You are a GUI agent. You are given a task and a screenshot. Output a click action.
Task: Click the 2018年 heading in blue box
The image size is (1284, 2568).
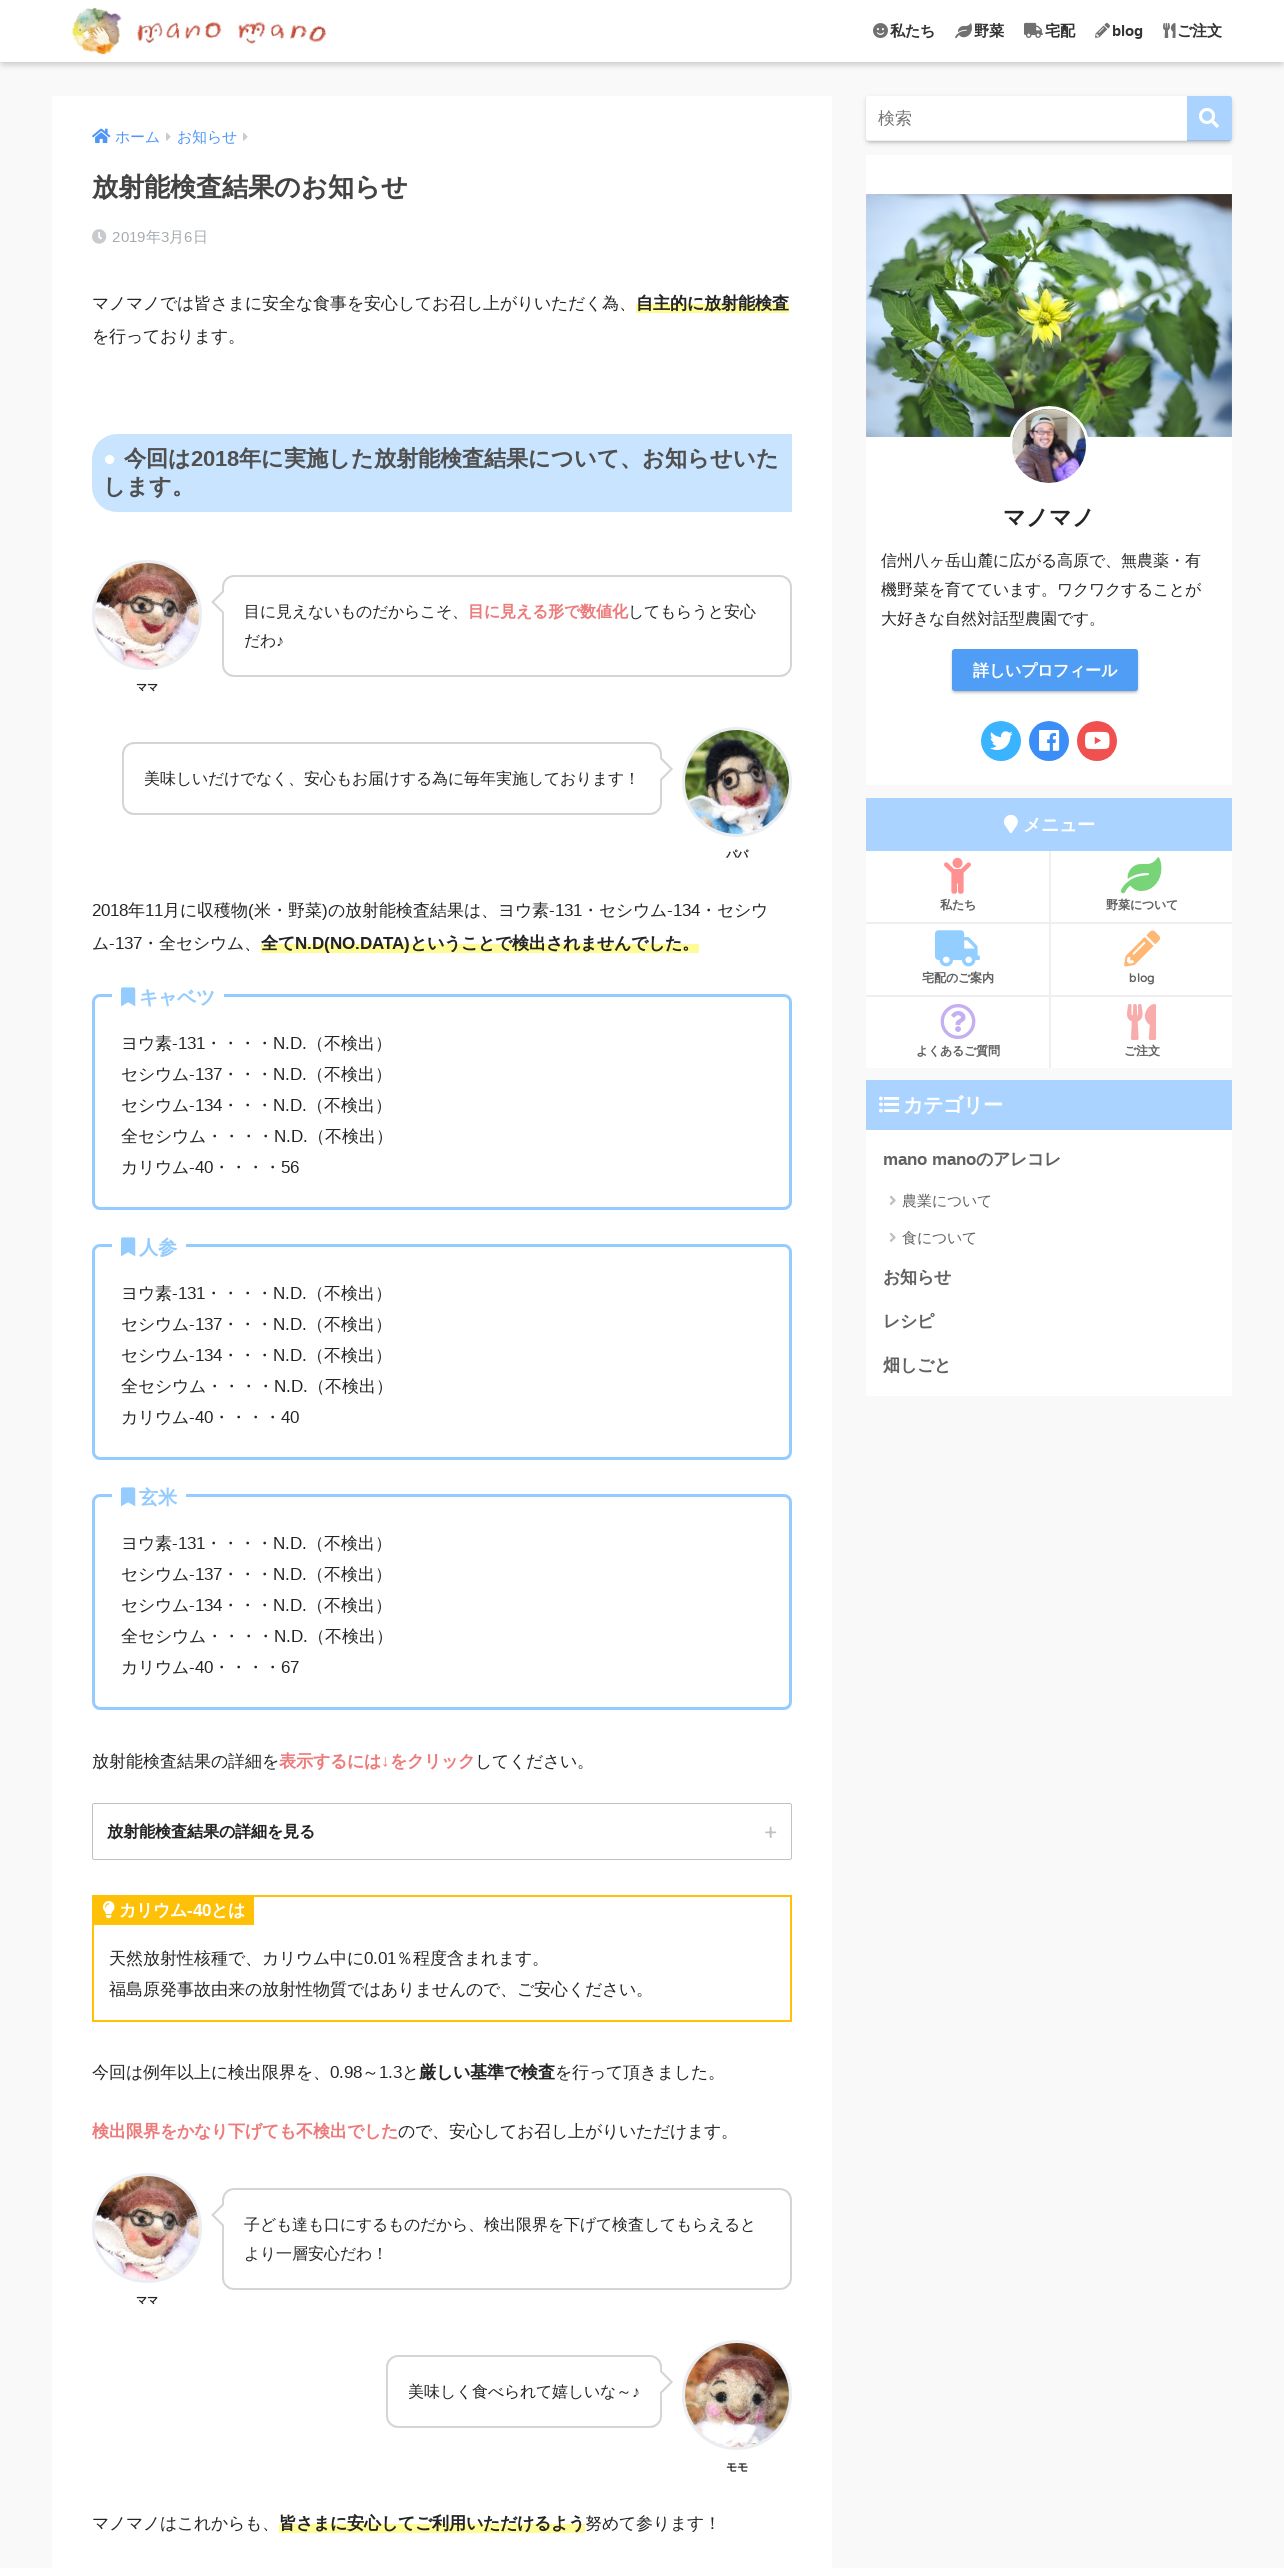pos(442,473)
